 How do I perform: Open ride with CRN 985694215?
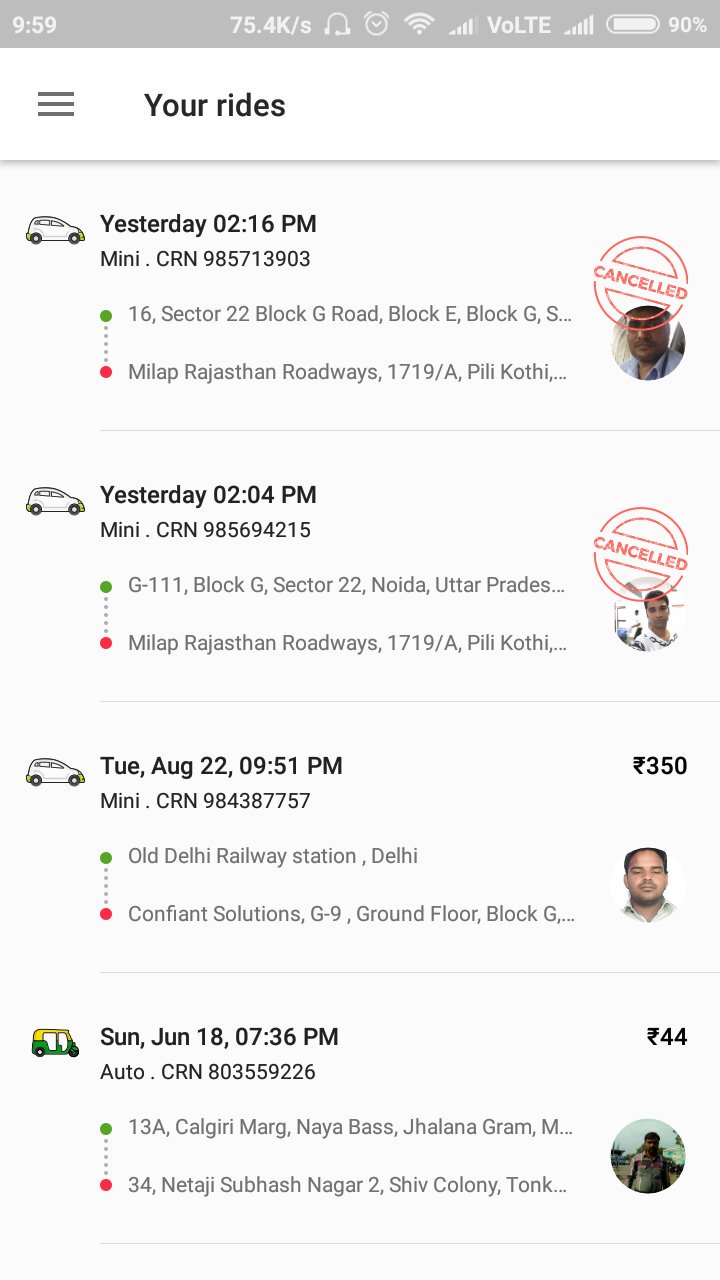pos(205,530)
